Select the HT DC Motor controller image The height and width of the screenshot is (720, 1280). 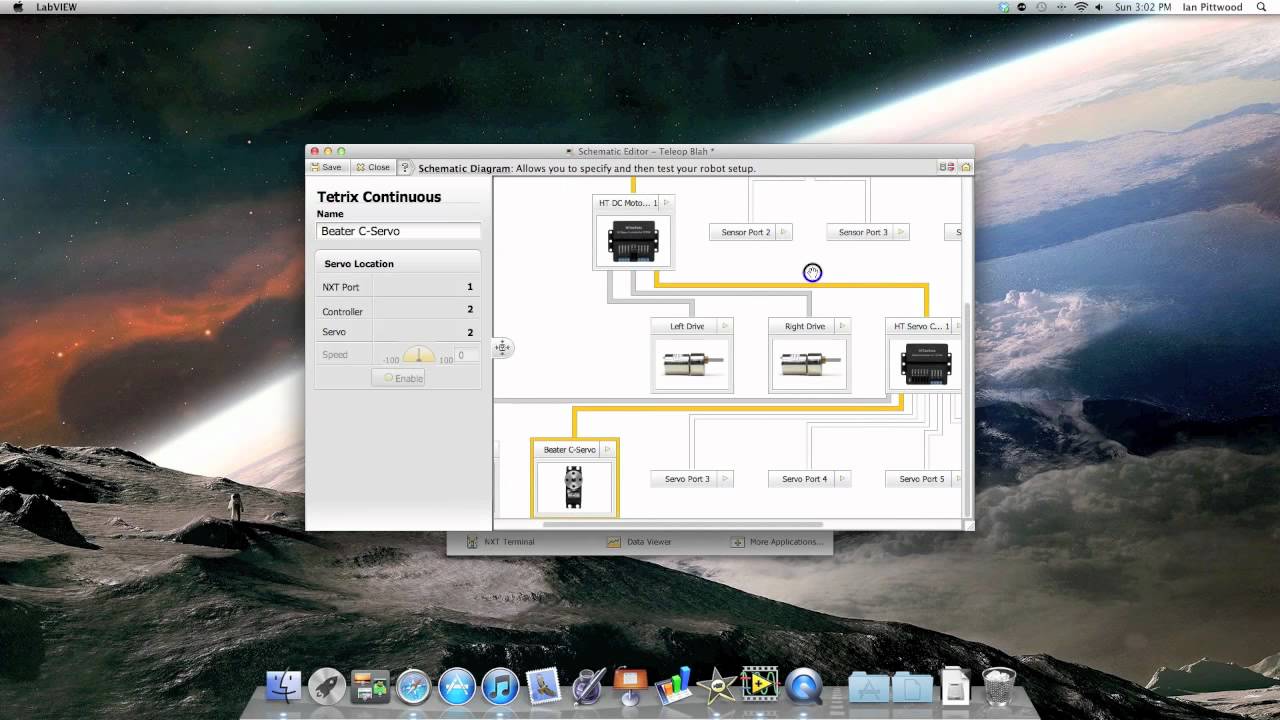632,240
